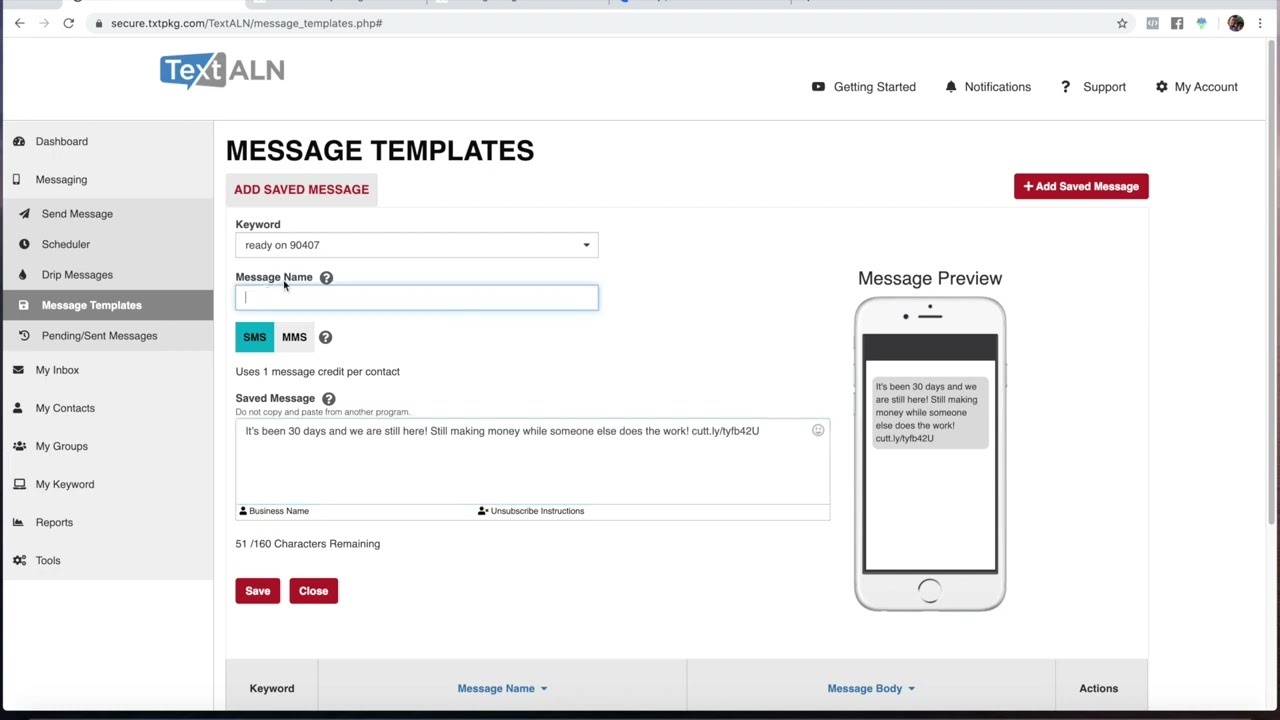The height and width of the screenshot is (720, 1280).
Task: Open the Keyword dropdown
Action: 417,245
